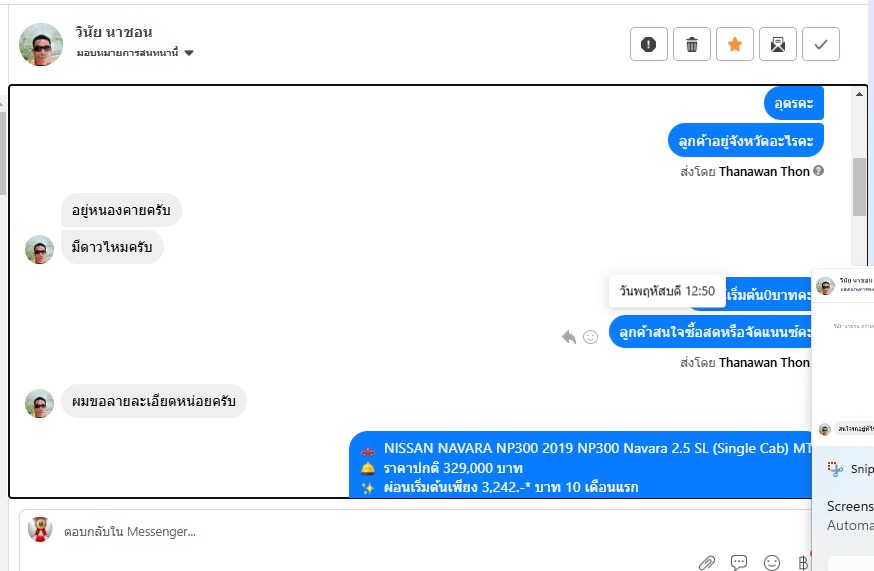The height and width of the screenshot is (571, 874).
Task: Click help question mark next to Thanawan Thon
Action: [818, 171]
